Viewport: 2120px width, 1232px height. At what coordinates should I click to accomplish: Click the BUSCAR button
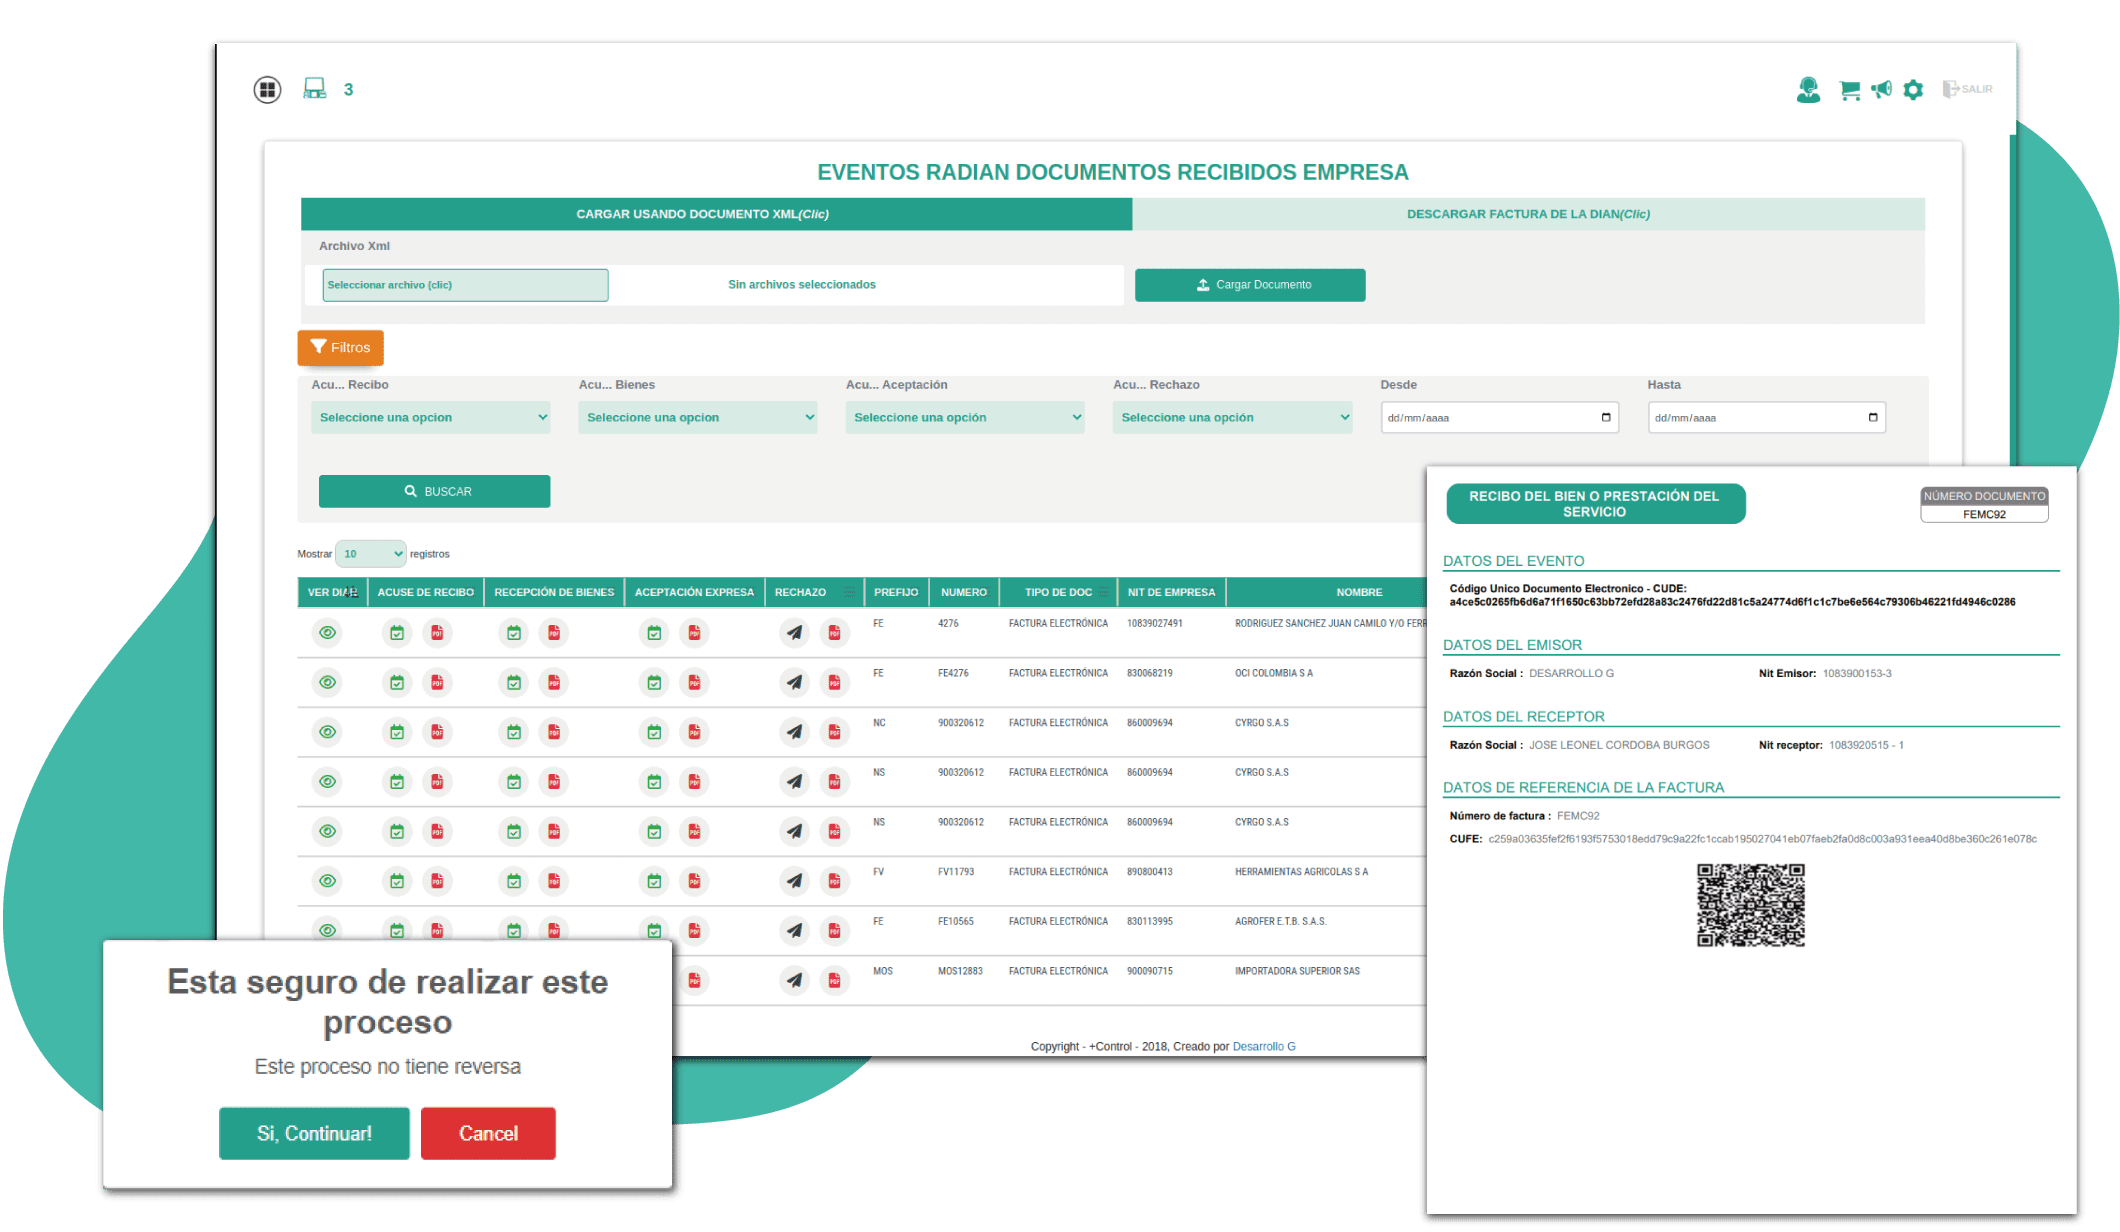(x=434, y=491)
